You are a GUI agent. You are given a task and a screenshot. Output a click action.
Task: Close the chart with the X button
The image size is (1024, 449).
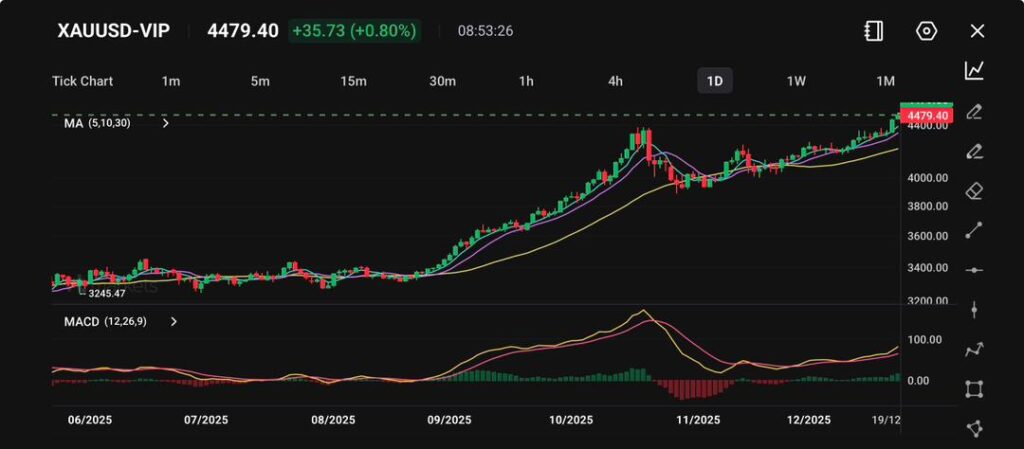[977, 31]
